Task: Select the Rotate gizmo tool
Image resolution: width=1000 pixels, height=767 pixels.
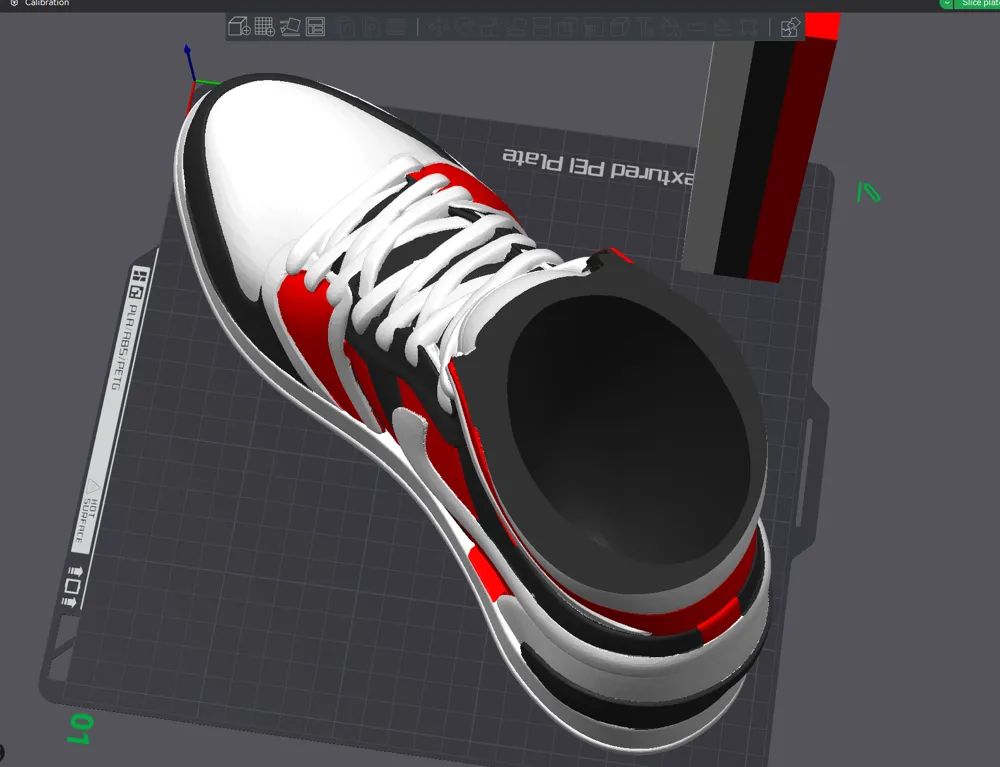Action: (464, 27)
